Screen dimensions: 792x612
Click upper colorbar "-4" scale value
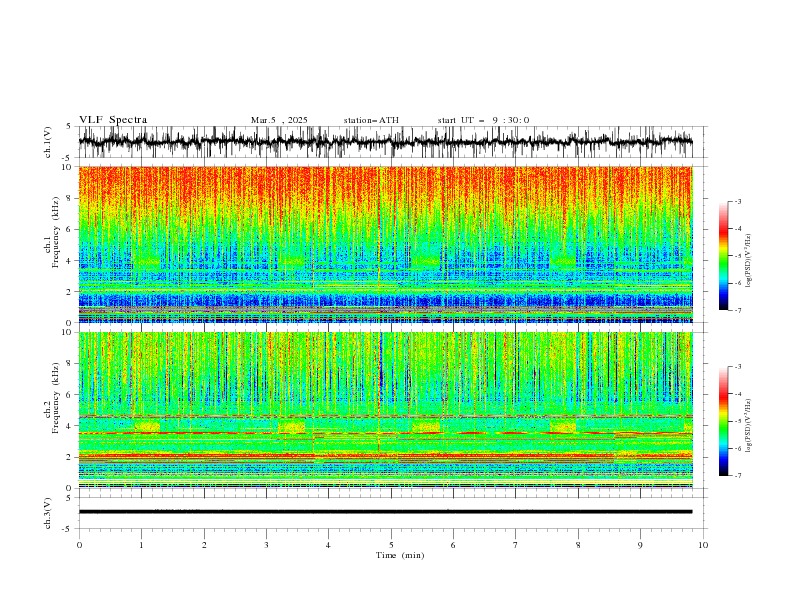738,229
